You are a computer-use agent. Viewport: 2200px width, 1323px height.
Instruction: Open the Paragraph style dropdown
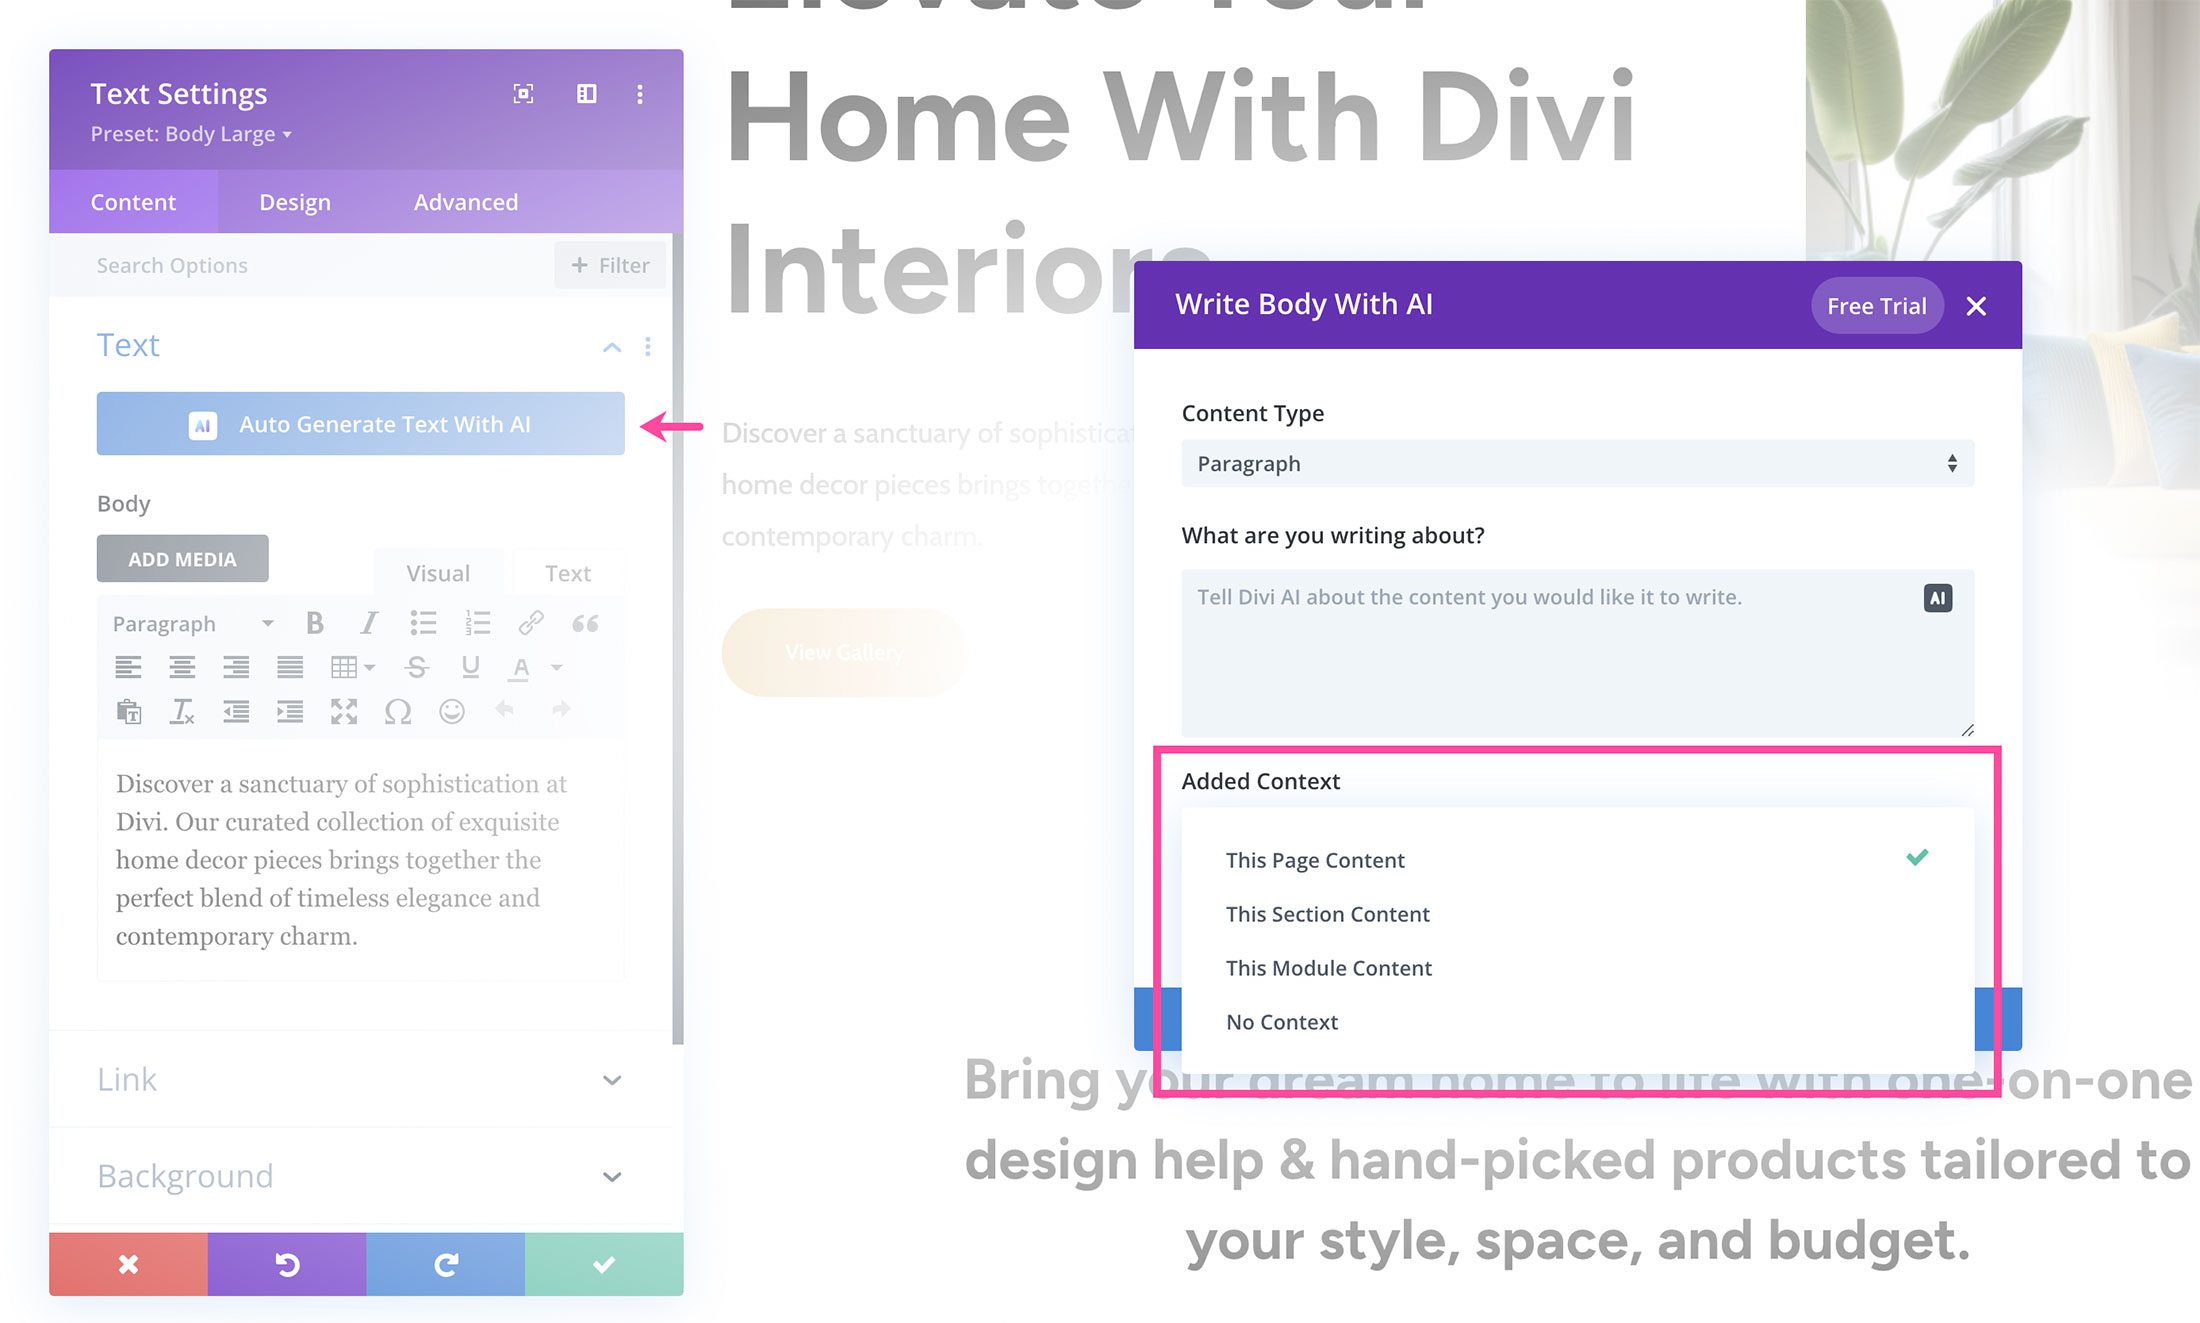[x=189, y=622]
